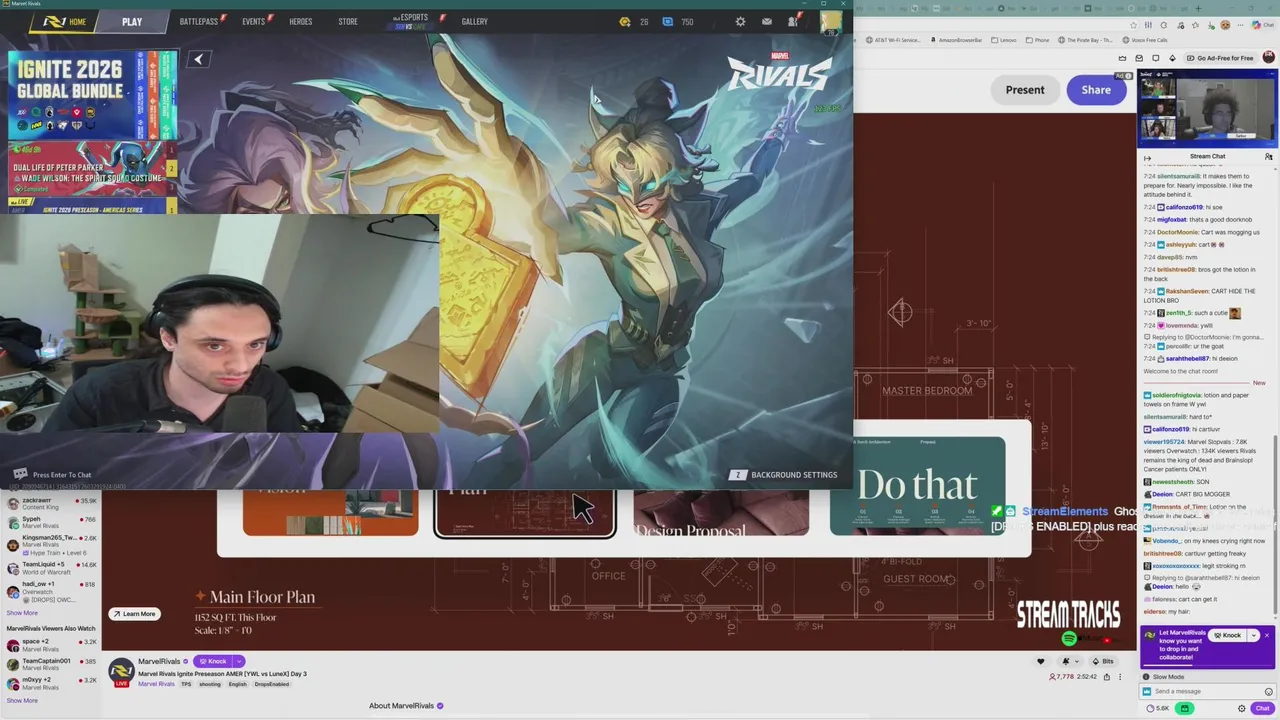Screen dimensions: 1280x720
Task: Open the HEROES tab
Action: pos(300,21)
